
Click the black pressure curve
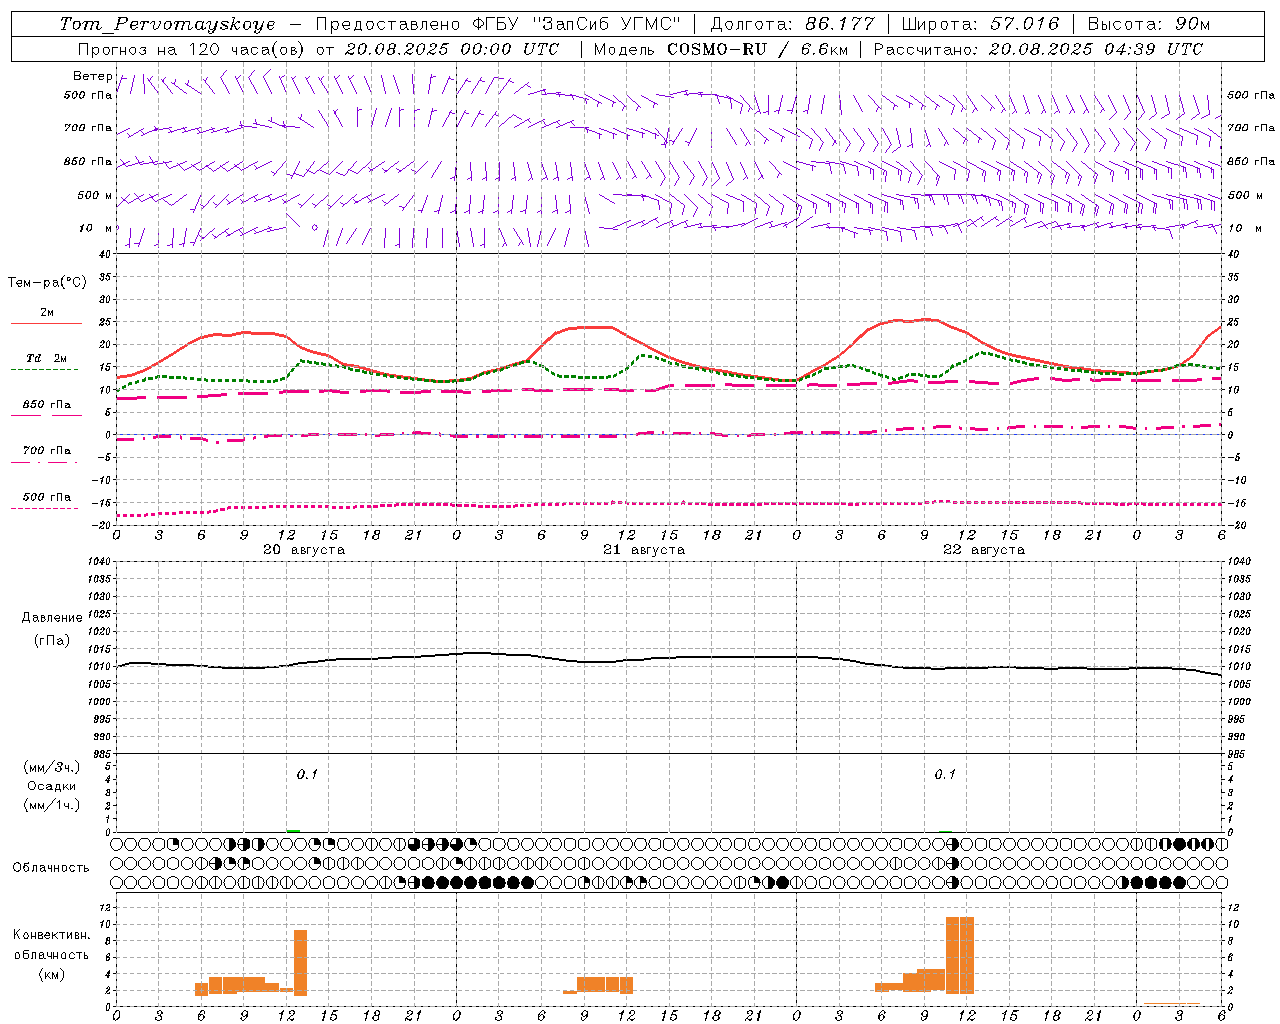click(x=670, y=659)
